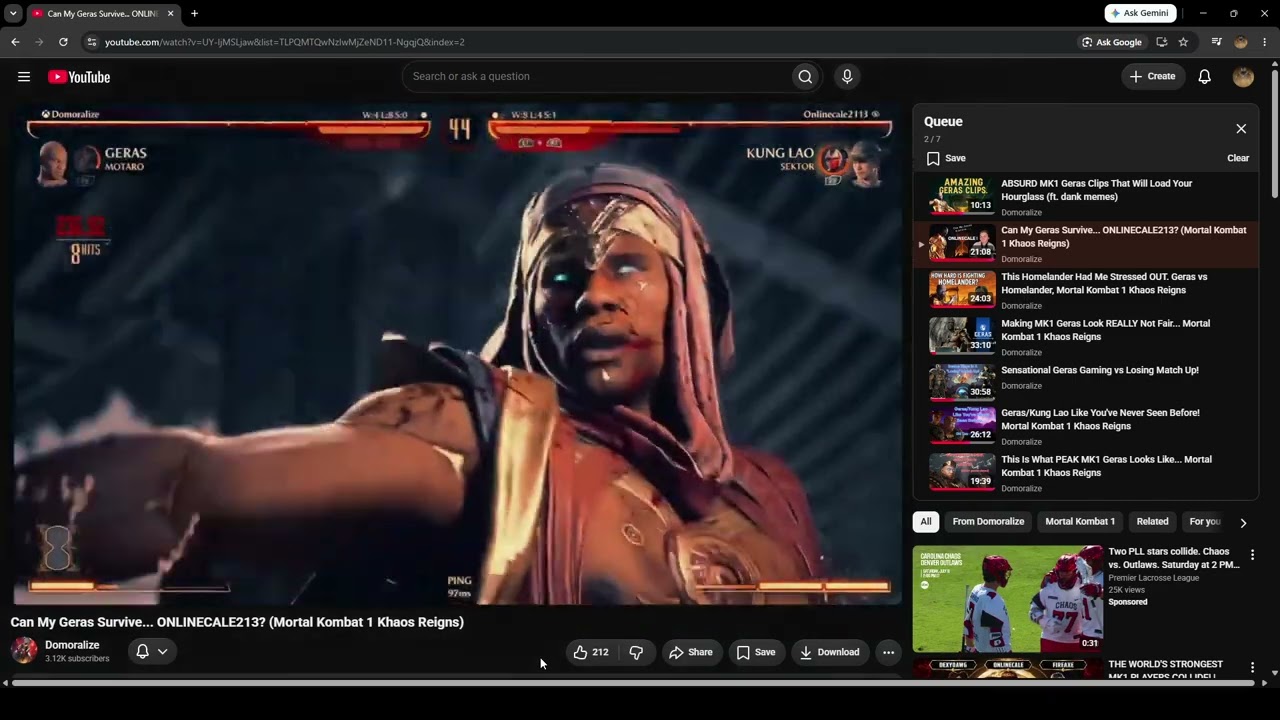Open channel notification preferences dropdown
Image resolution: width=1280 pixels, height=720 pixels.
tap(152, 651)
